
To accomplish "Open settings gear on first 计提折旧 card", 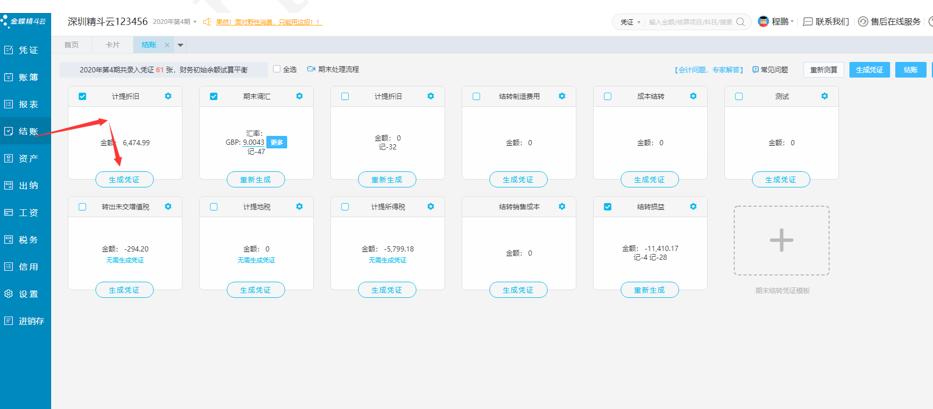I will click(168, 96).
